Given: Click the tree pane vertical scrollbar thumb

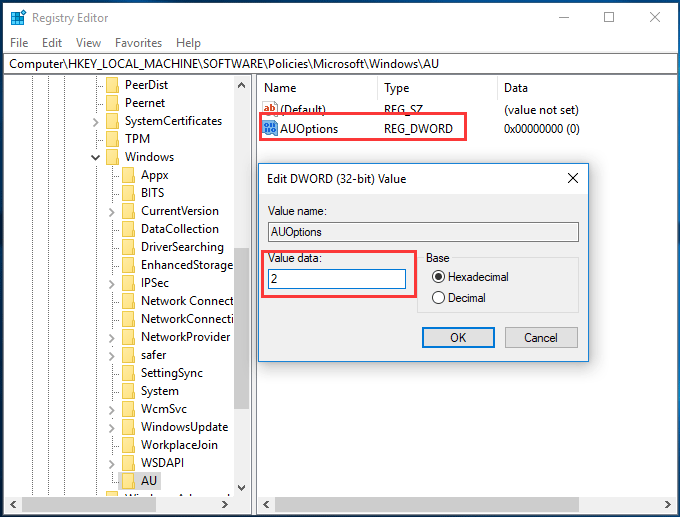Looking at the screenshot, I should (x=242, y=328).
